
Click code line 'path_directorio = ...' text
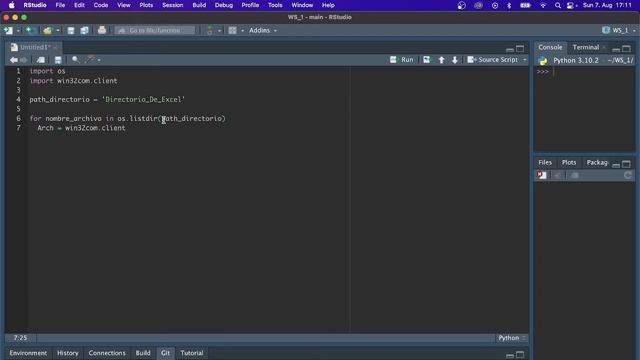[x=107, y=100]
